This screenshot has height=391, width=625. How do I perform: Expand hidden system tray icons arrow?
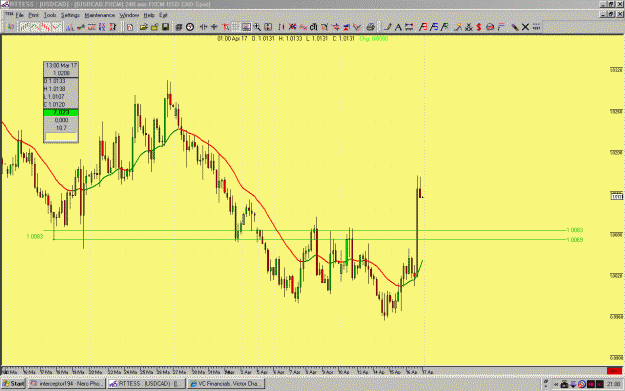click(x=556, y=384)
